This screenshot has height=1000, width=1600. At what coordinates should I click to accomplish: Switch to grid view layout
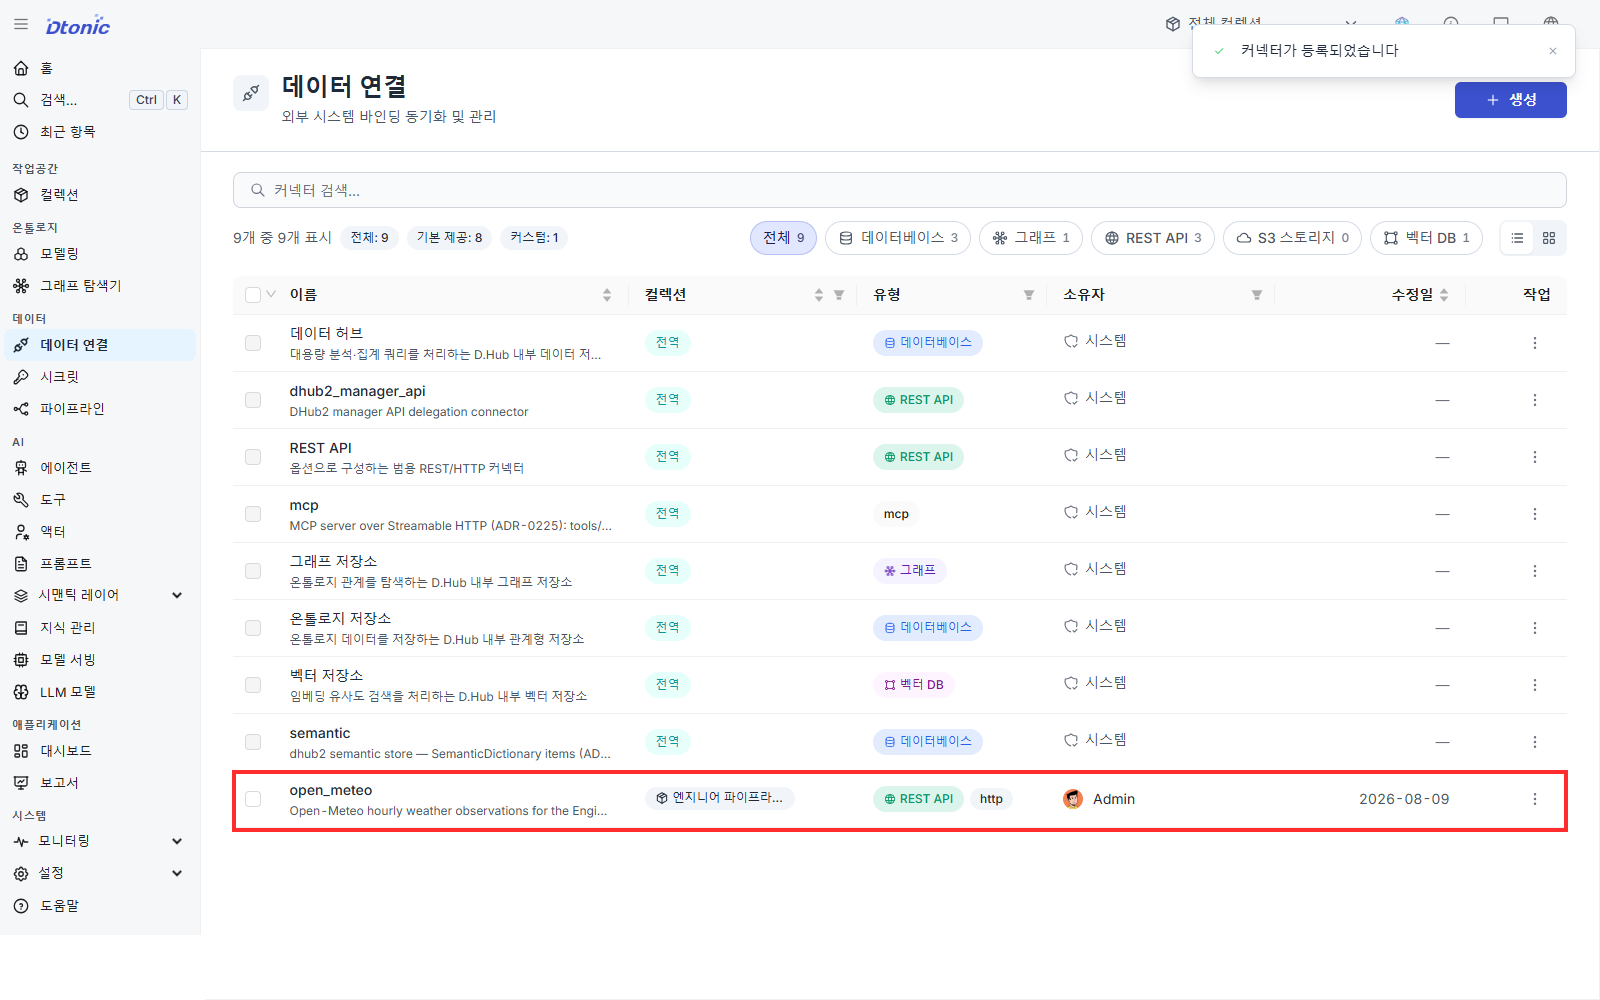pyautogui.click(x=1549, y=238)
